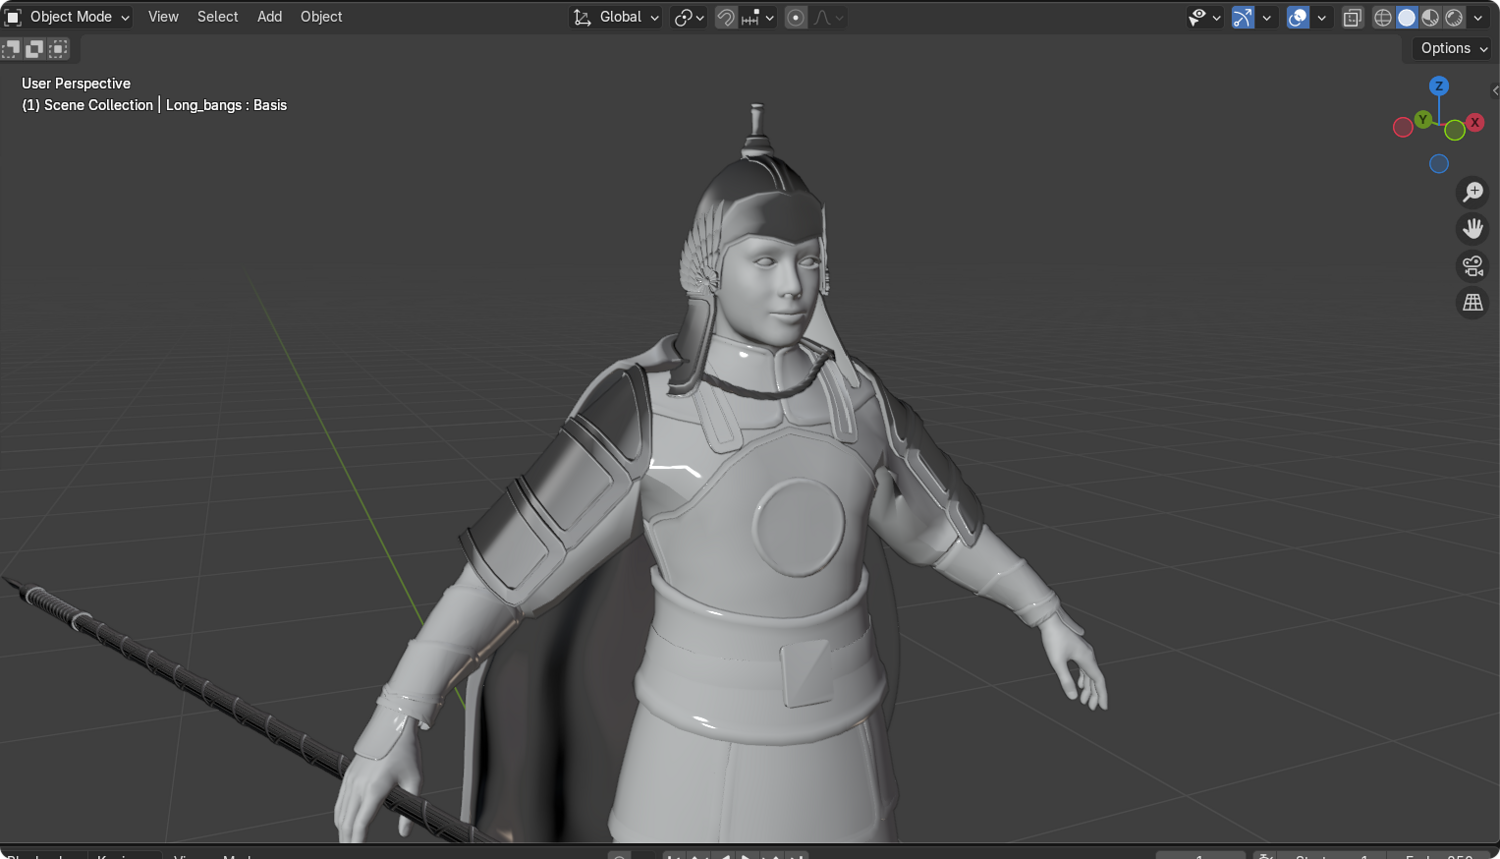
Task: Open the Add menu
Action: point(269,17)
